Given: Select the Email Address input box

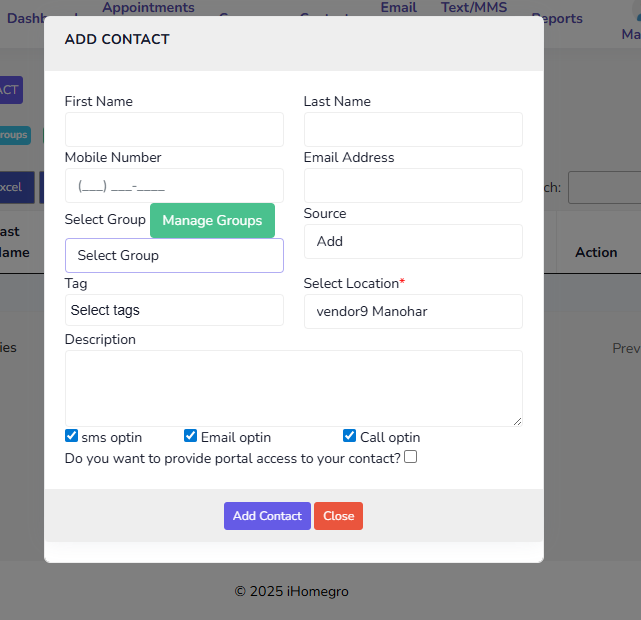Looking at the screenshot, I should click(x=412, y=185).
